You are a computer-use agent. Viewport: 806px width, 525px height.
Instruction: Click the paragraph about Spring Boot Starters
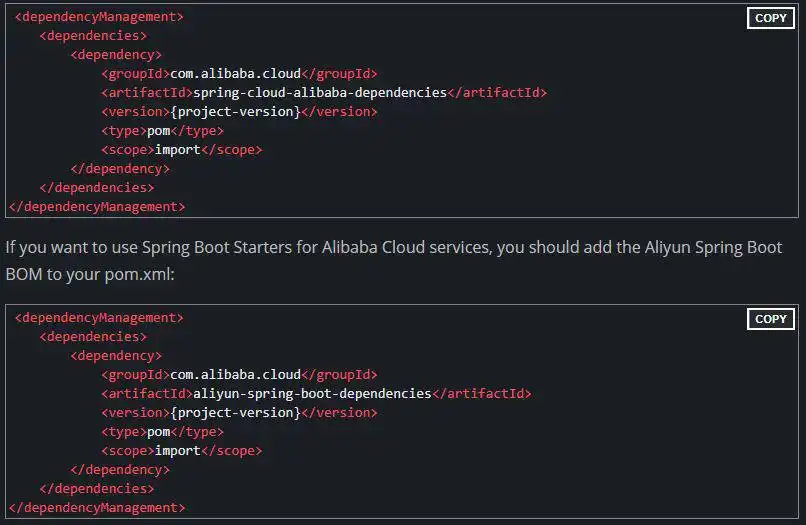coord(394,247)
